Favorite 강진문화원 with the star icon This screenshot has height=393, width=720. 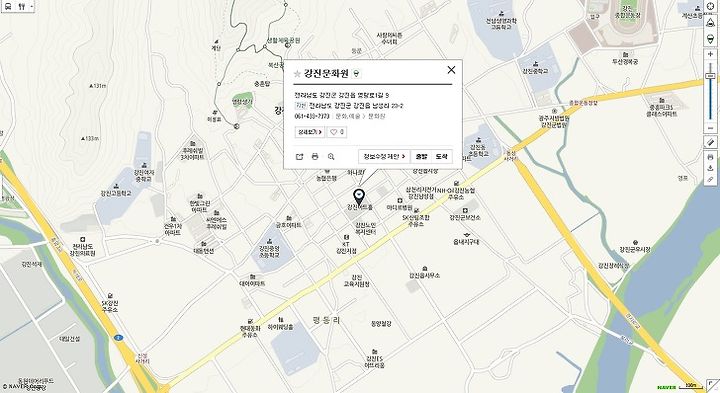coord(297,73)
